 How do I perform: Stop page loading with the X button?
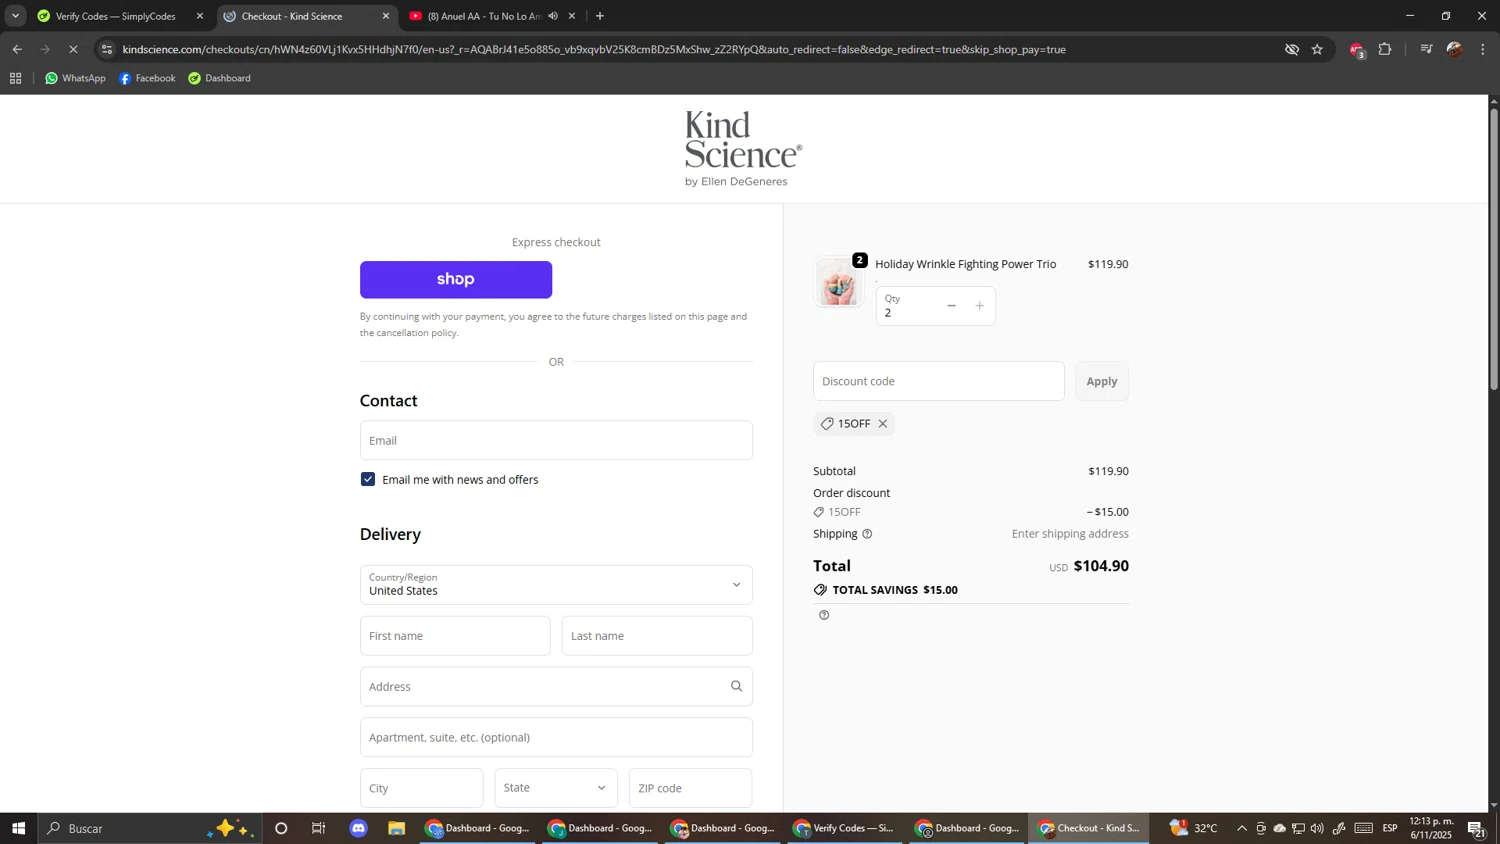coord(73,49)
